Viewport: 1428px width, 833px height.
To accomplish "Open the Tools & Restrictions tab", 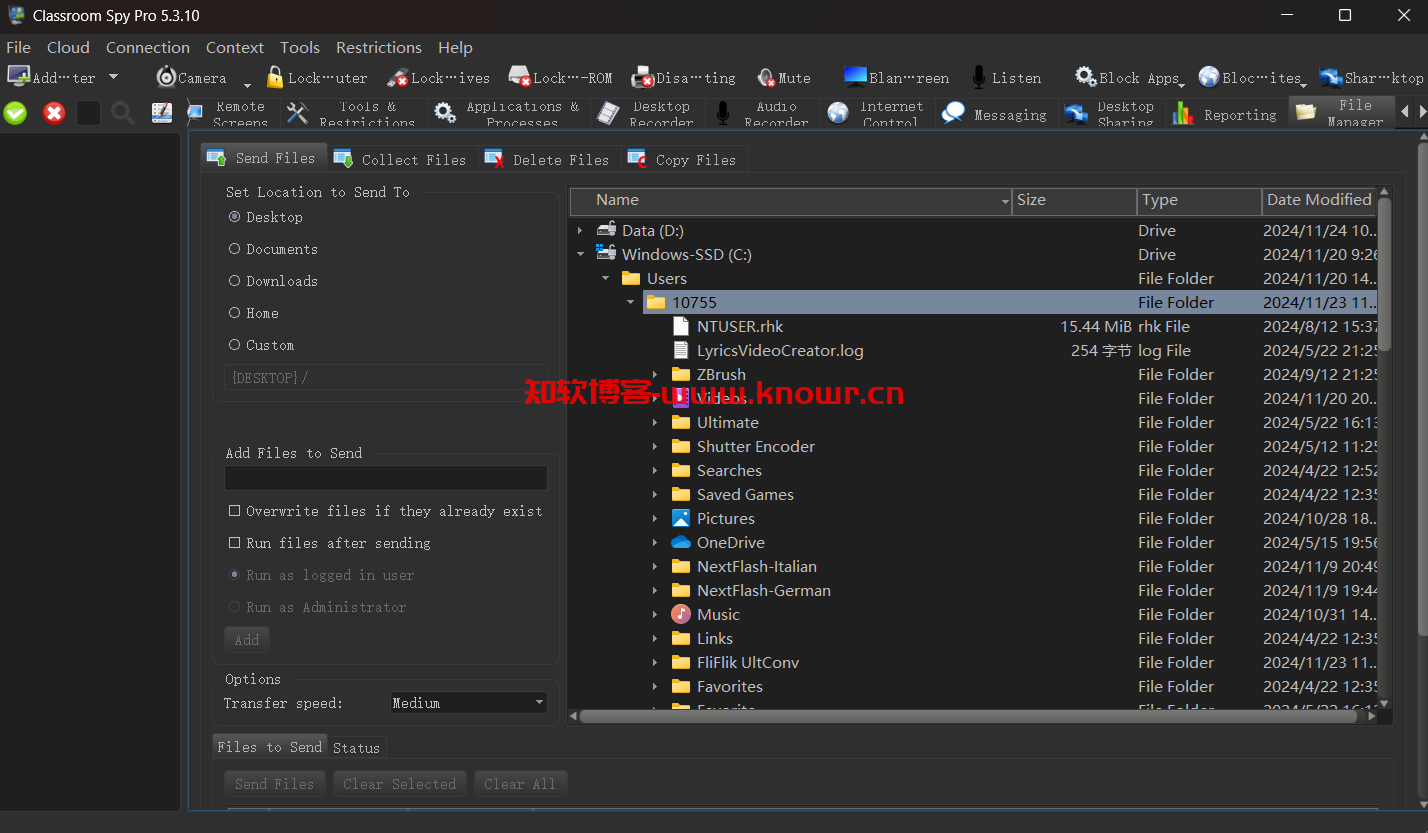I will pos(353,113).
